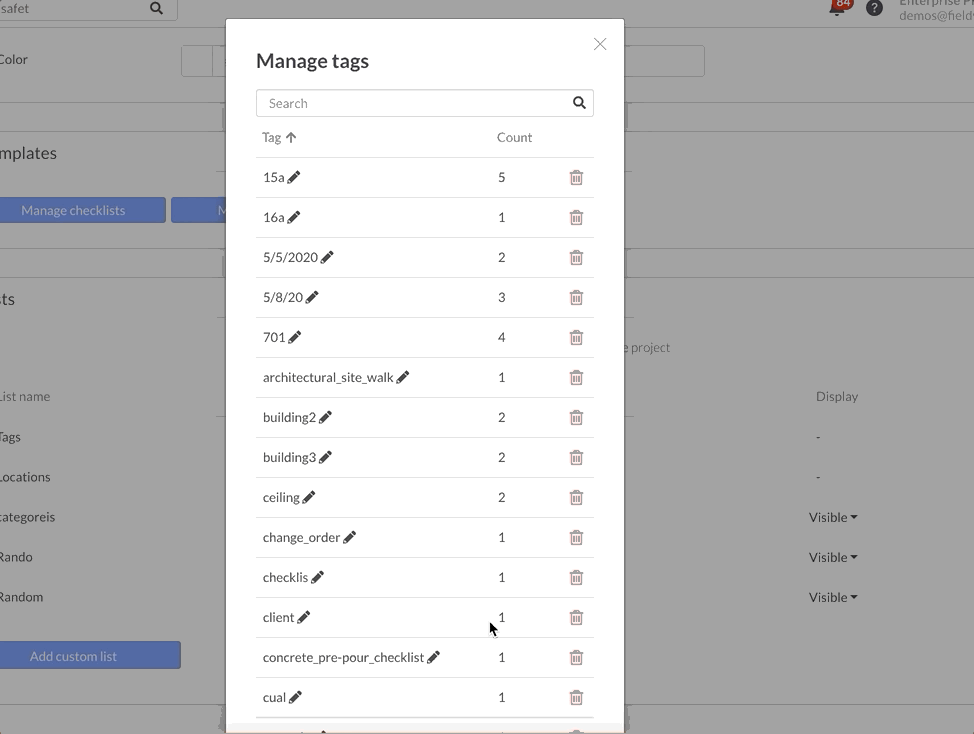
Task: Open the Visible dropdown for Rando list
Action: pos(833,557)
